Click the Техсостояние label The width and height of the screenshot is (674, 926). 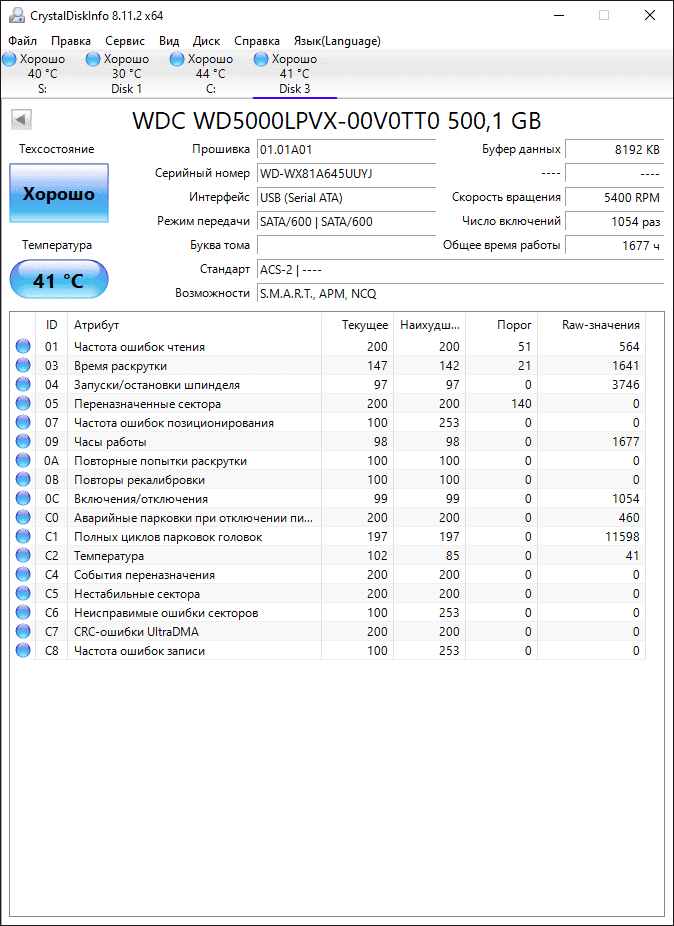(57, 149)
